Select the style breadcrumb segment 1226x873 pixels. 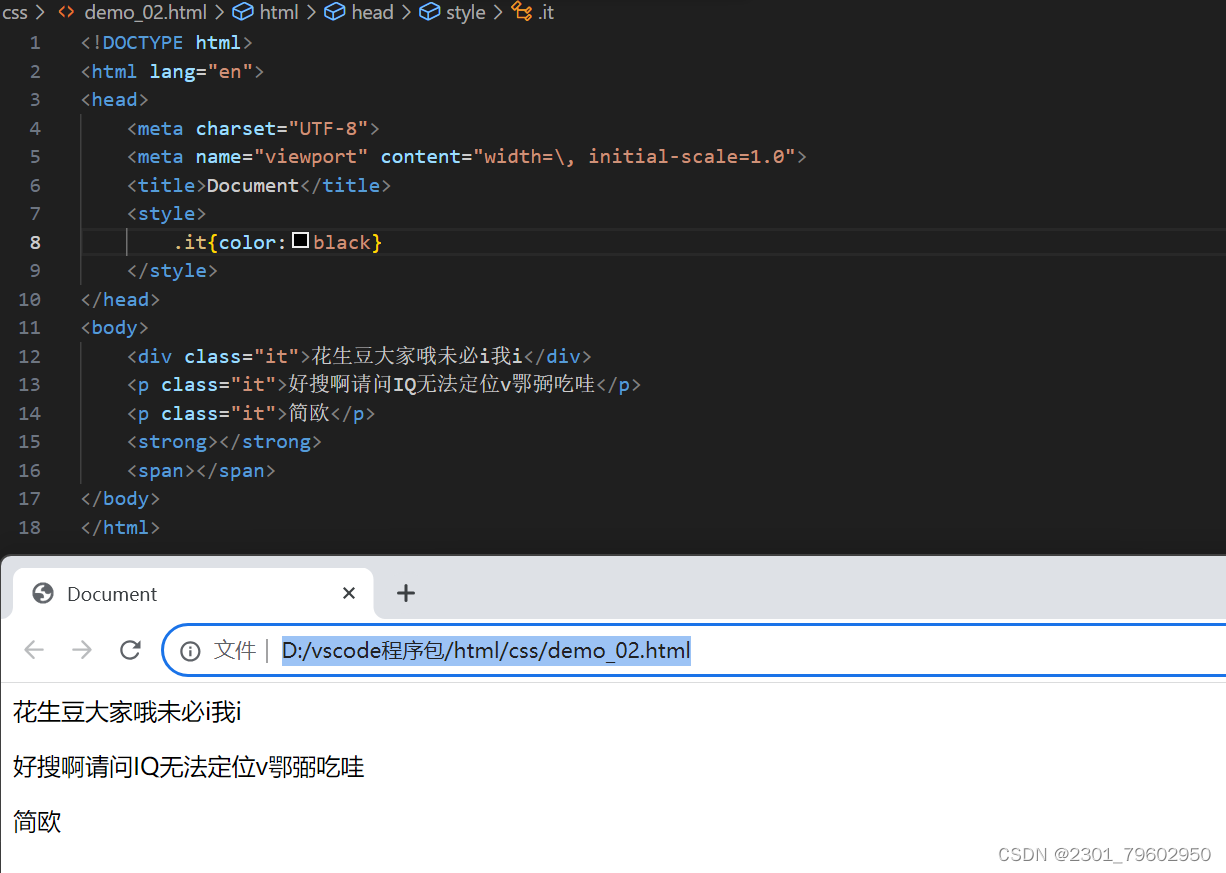pos(466,13)
